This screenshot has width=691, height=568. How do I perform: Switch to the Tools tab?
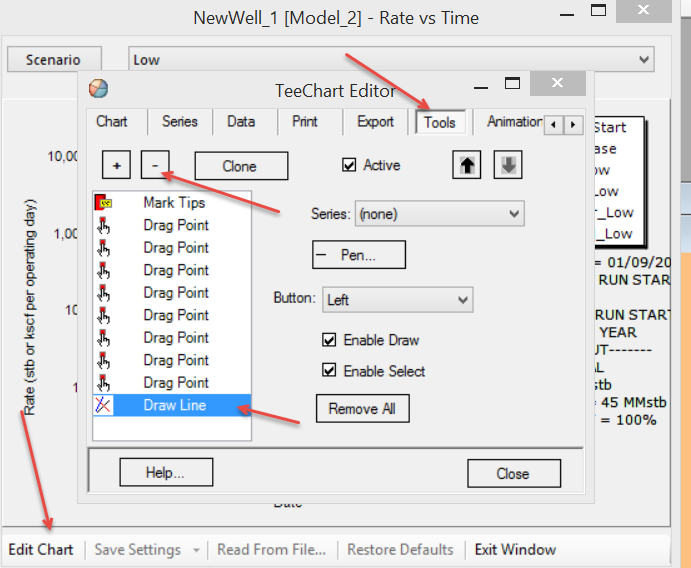440,123
